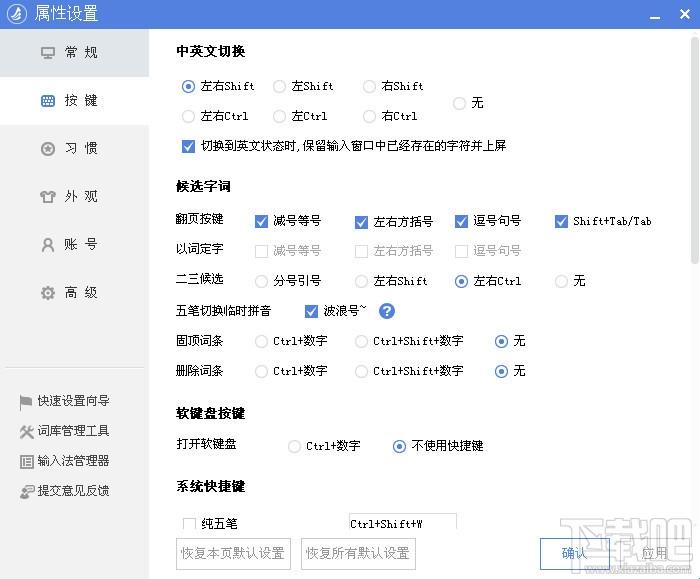Viewport: 700px width, 579px height.
Task: Click the blue question mark help icon
Action: point(387,311)
